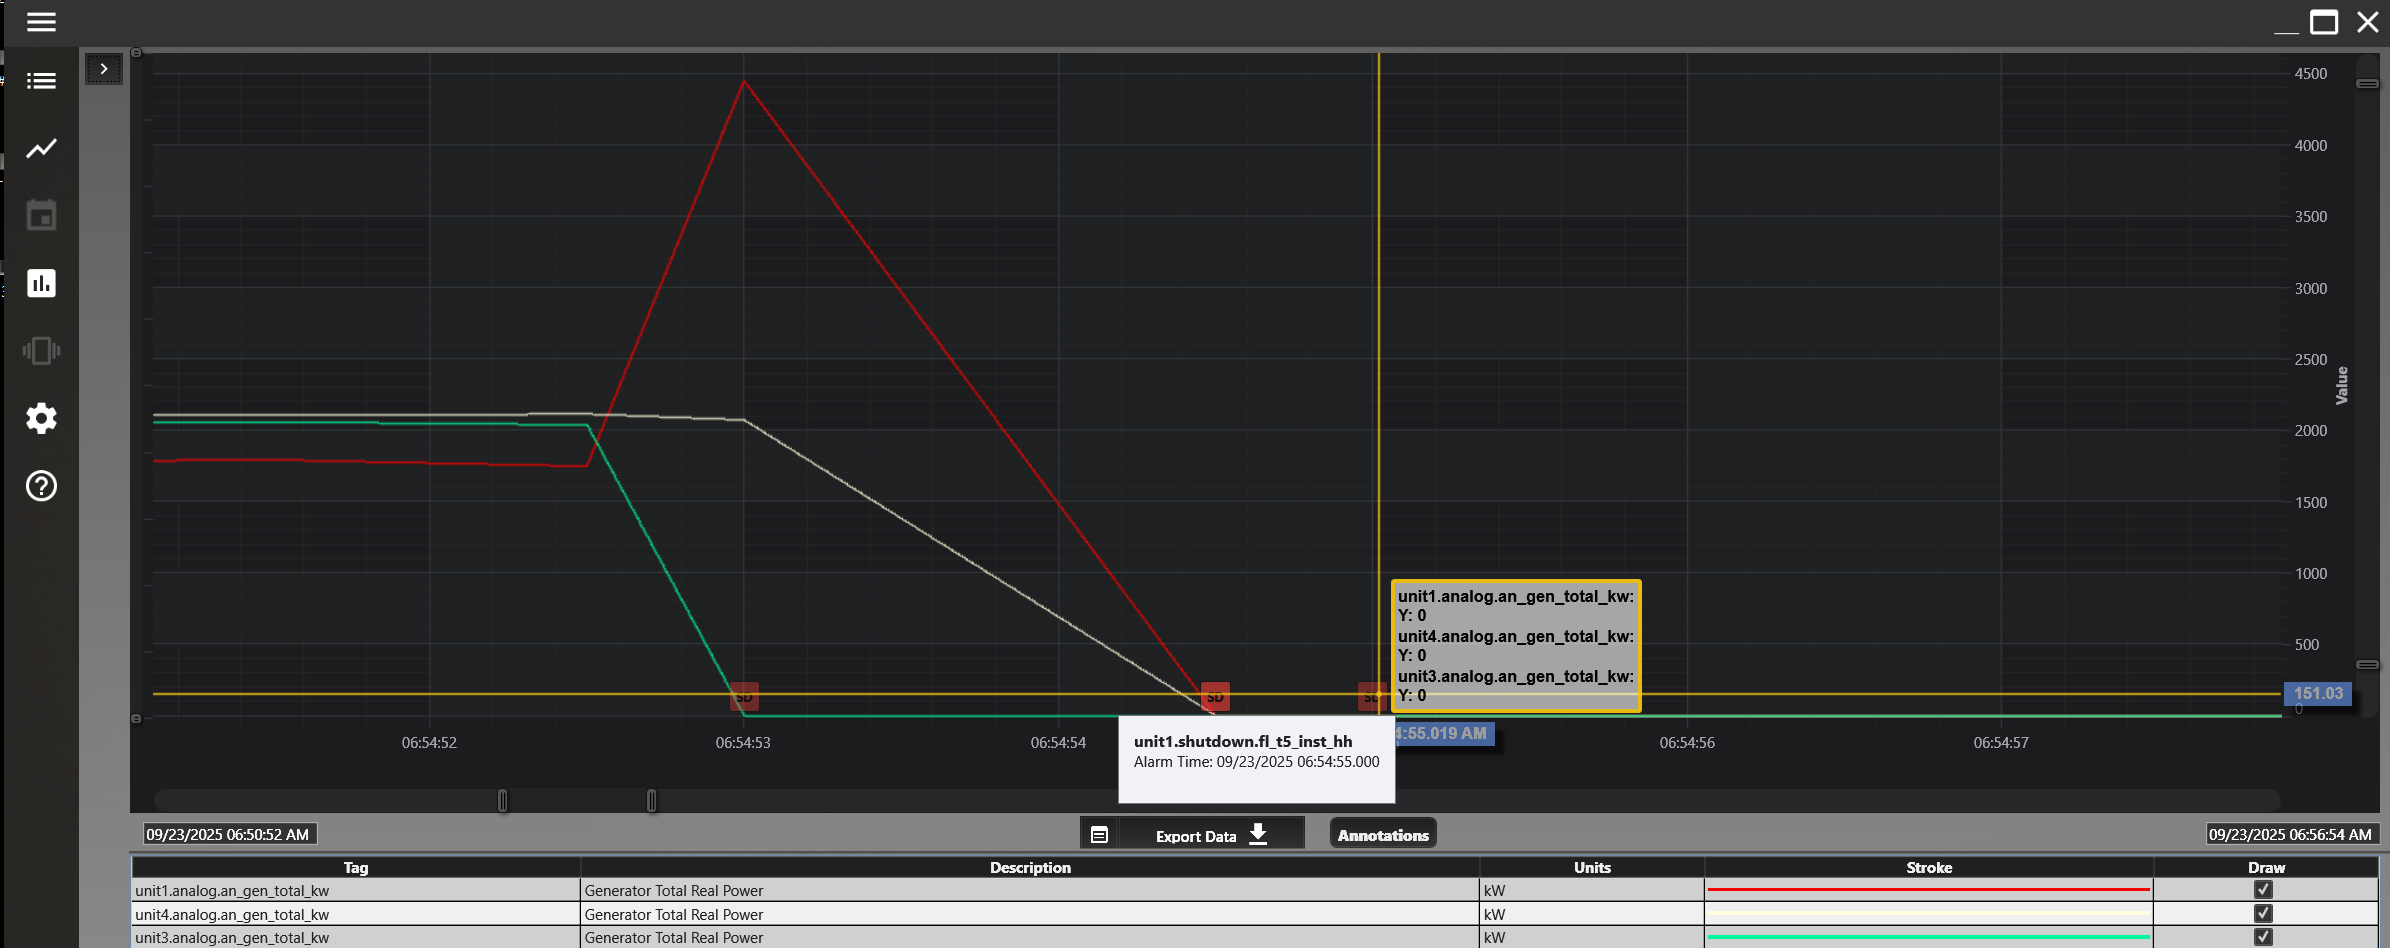Select the trend line chart icon
Viewport: 2390px width, 948px height.
41,149
